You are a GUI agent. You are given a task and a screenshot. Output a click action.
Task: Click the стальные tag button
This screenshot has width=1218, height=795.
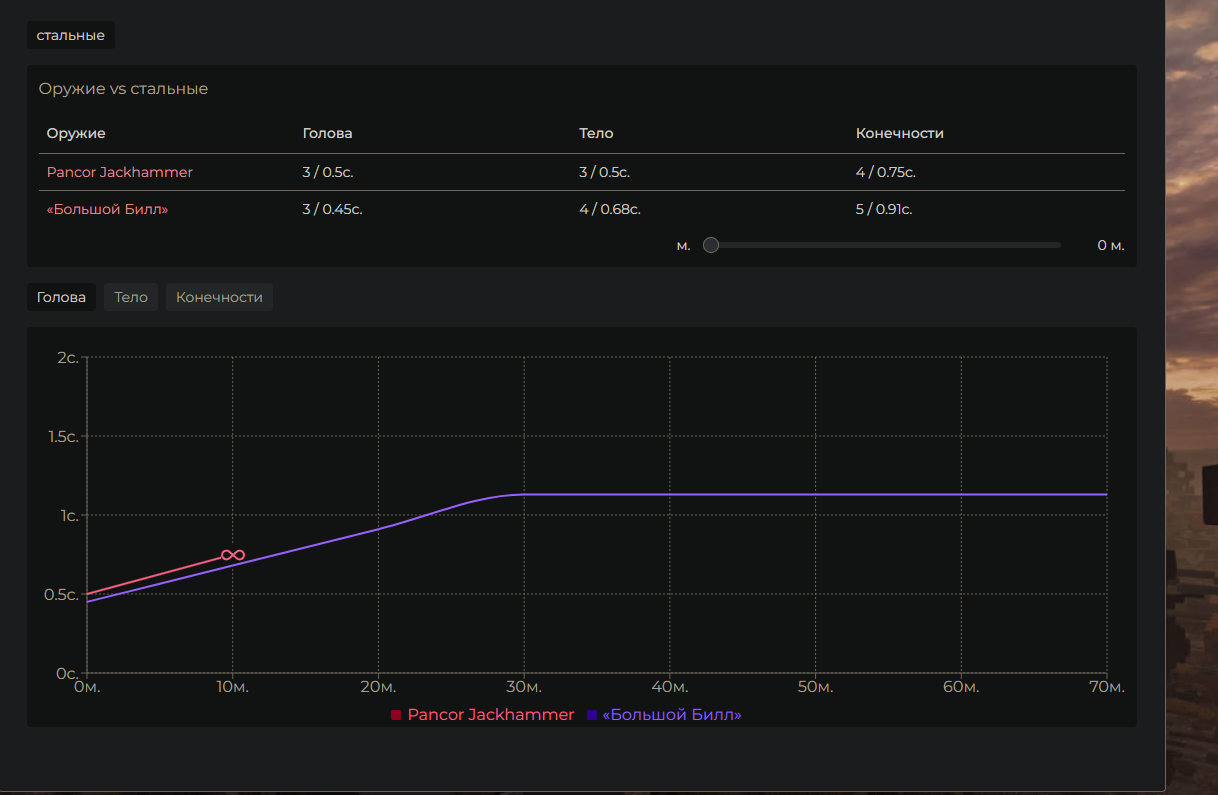[70, 36]
